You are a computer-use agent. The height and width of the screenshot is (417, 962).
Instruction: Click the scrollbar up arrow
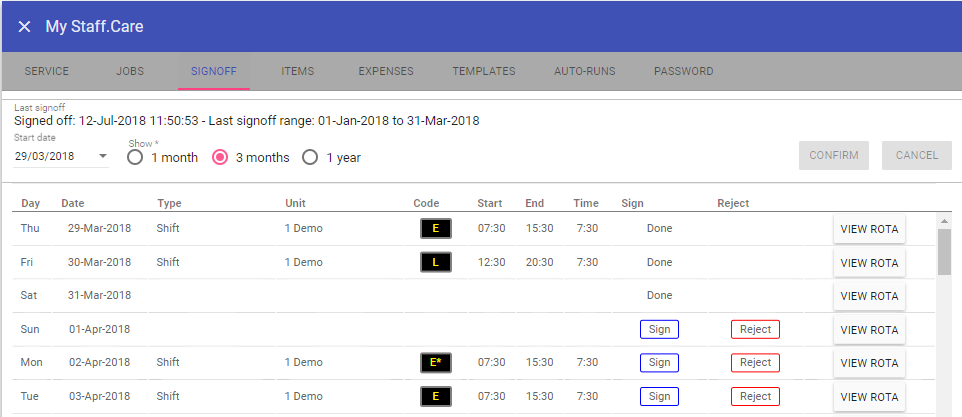point(944,220)
